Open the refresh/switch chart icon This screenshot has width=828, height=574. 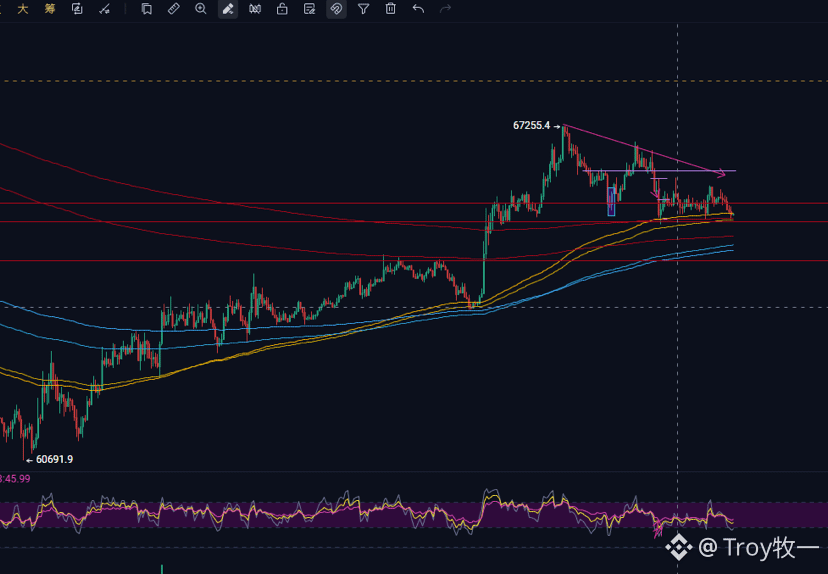click(77, 8)
